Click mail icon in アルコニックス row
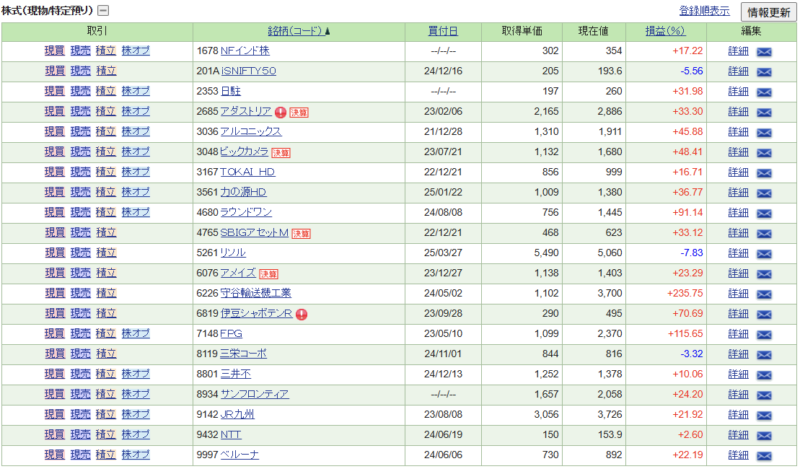 click(x=764, y=132)
